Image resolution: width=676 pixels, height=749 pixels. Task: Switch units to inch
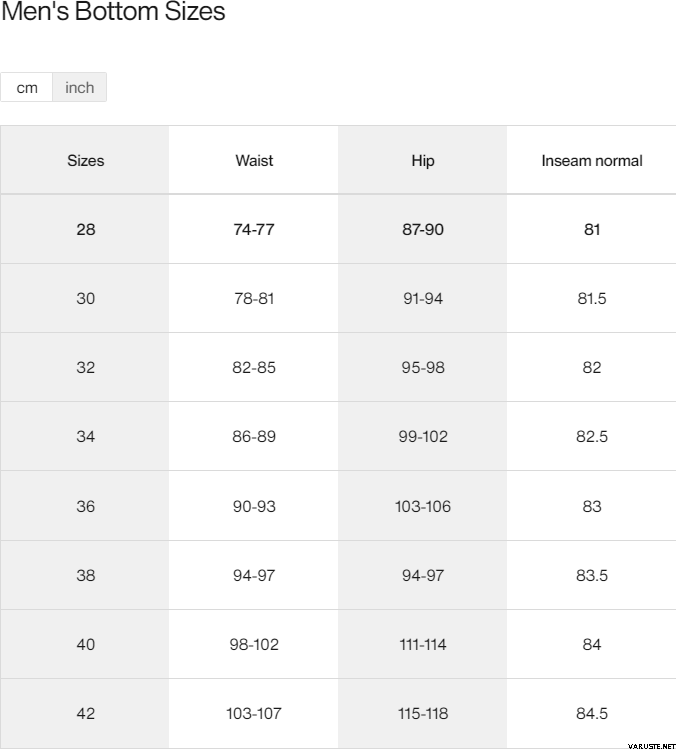(x=79, y=88)
